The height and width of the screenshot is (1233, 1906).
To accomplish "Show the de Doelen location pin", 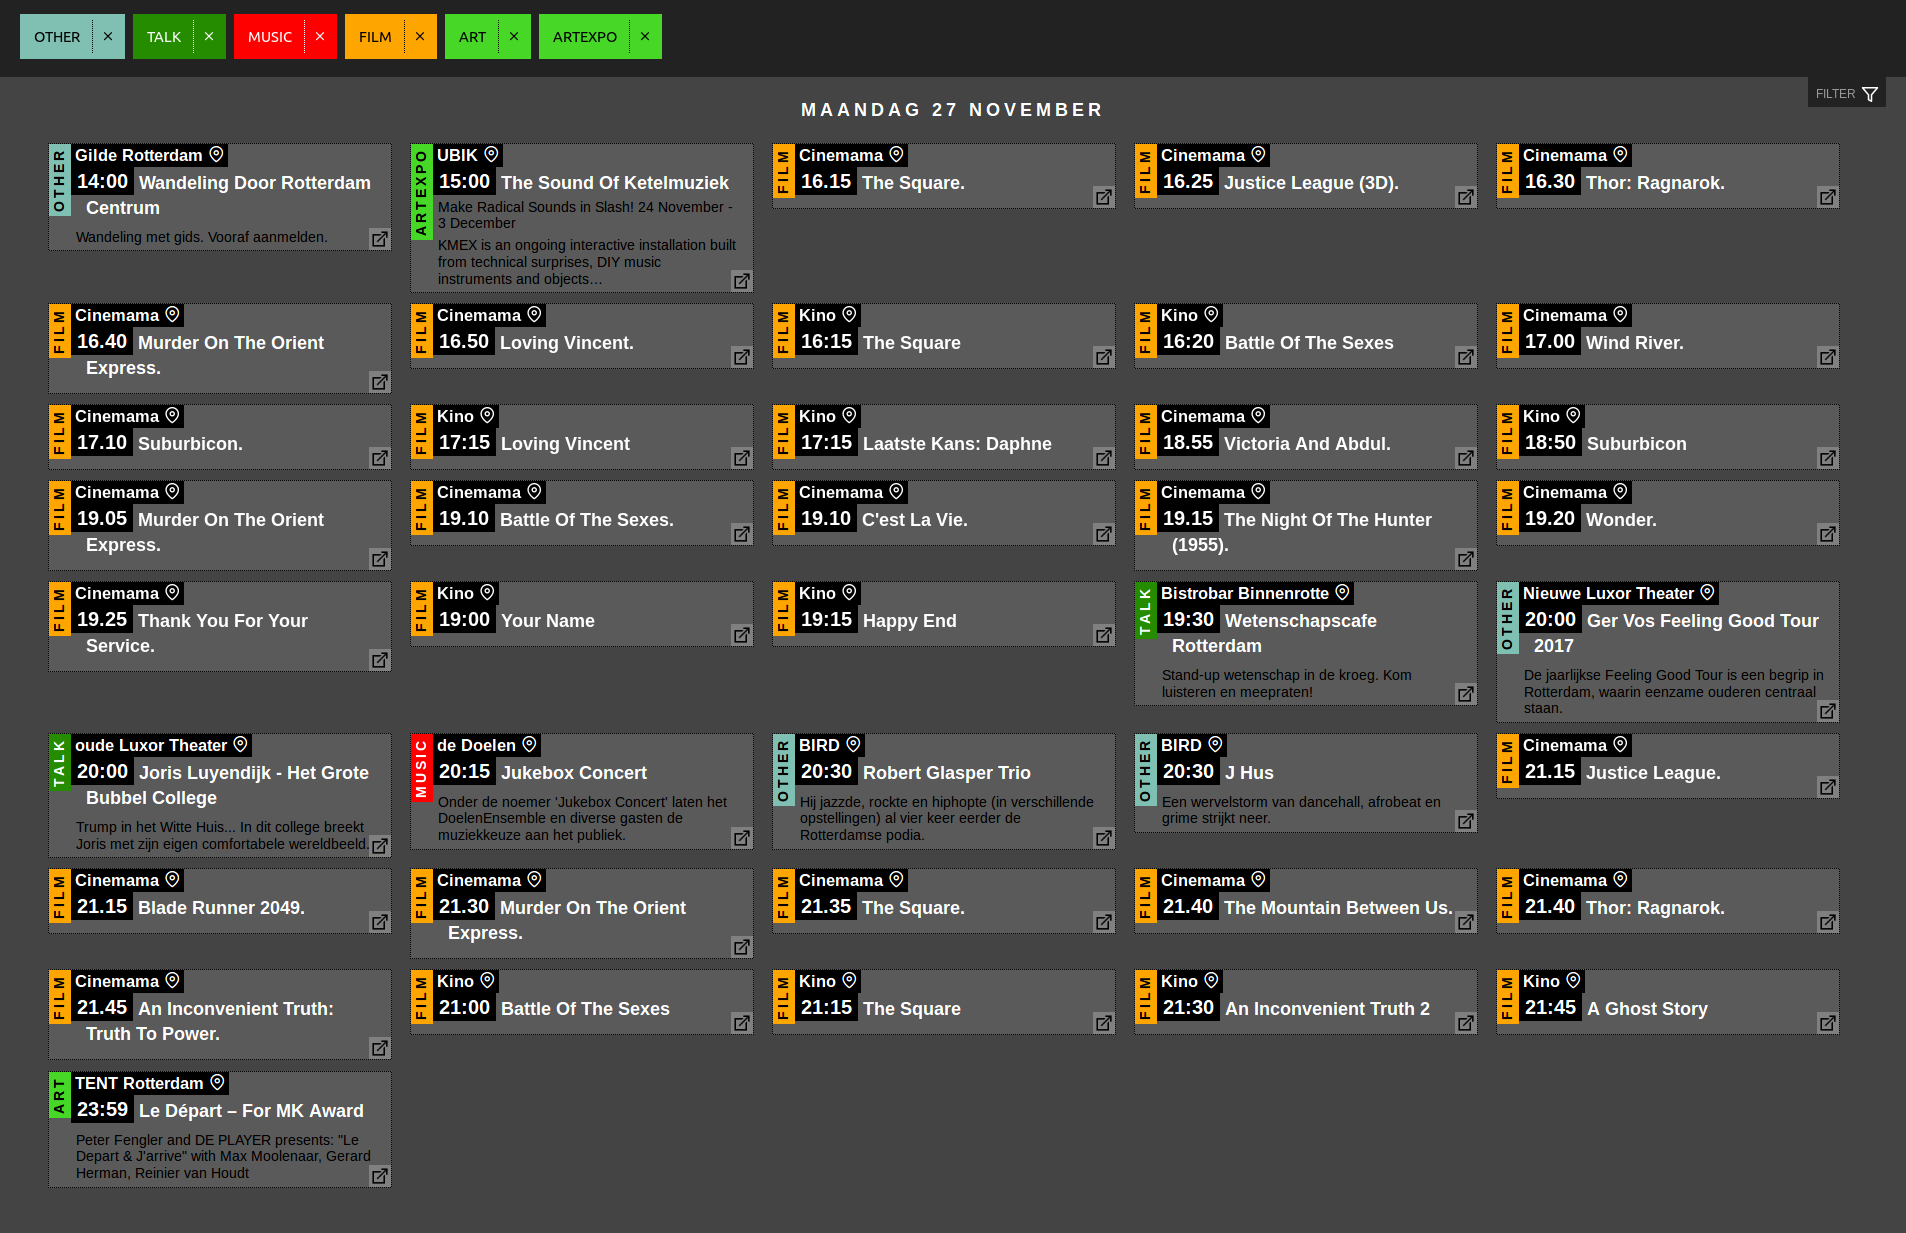I will [529, 745].
